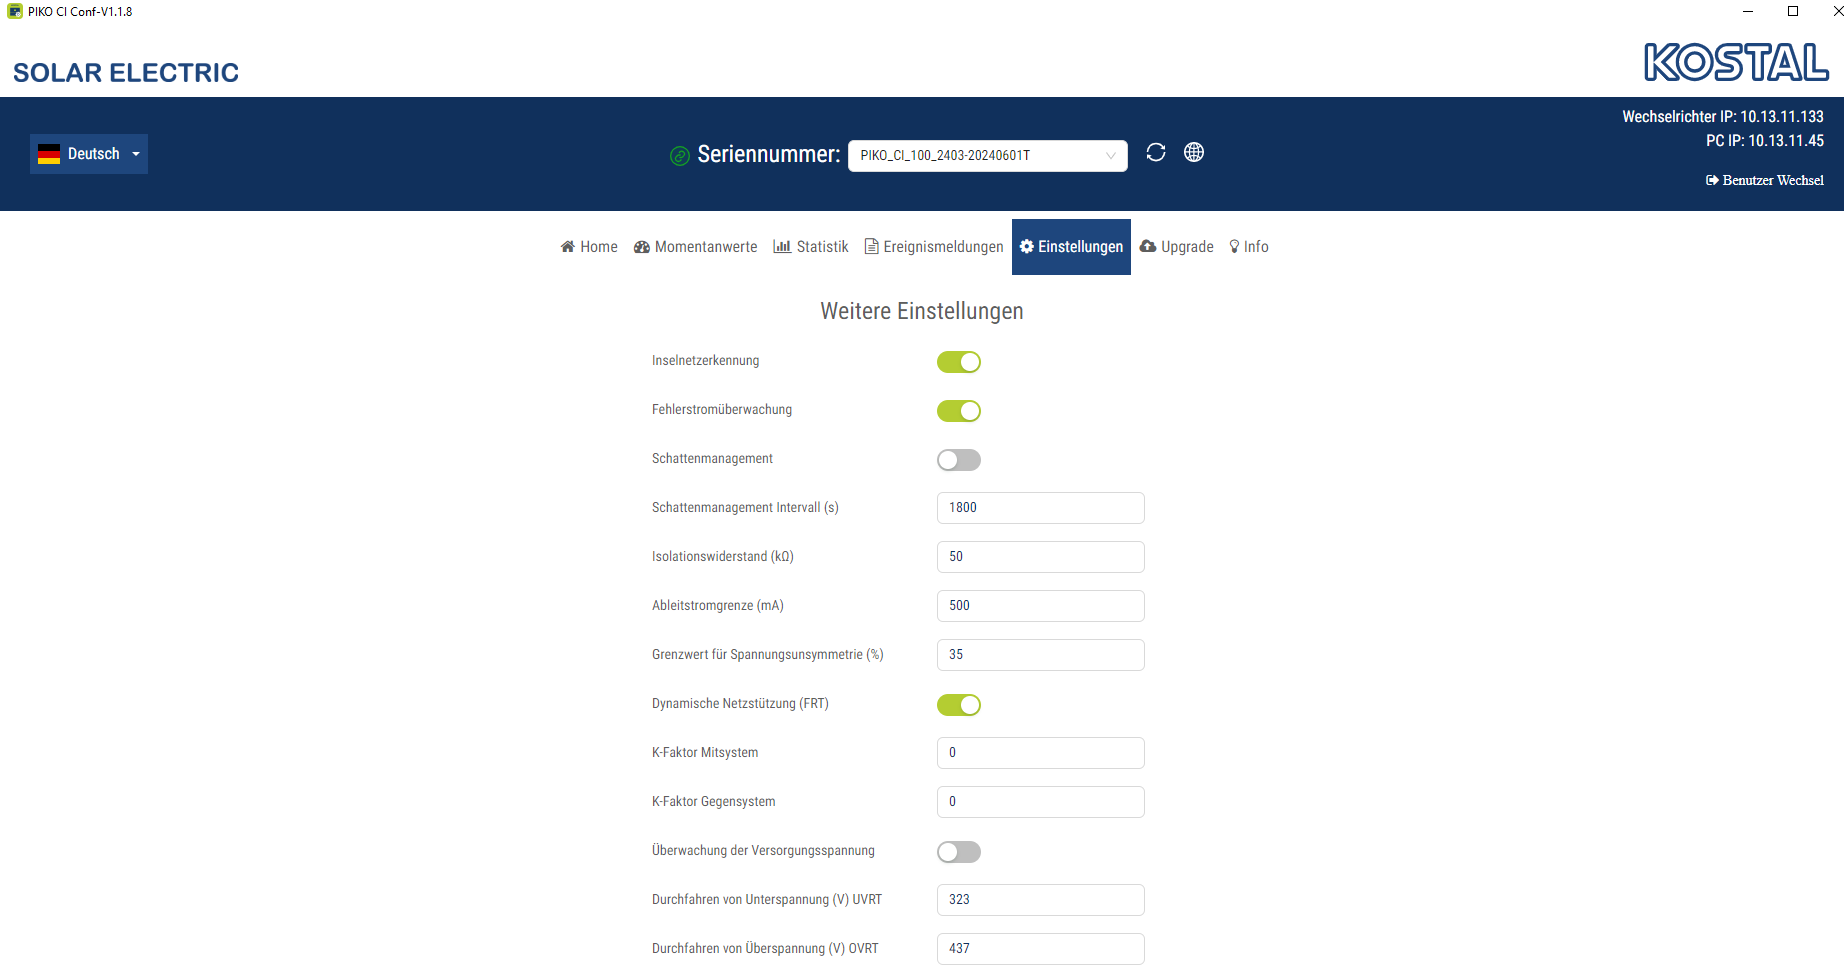Select the Einstellungen tab
Screen dimensions: 1844x968
1071,247
